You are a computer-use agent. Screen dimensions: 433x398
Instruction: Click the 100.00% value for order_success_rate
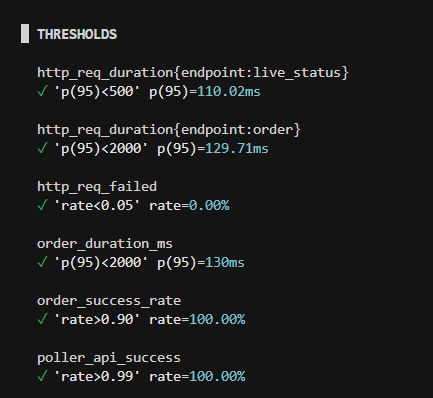click(x=217, y=319)
